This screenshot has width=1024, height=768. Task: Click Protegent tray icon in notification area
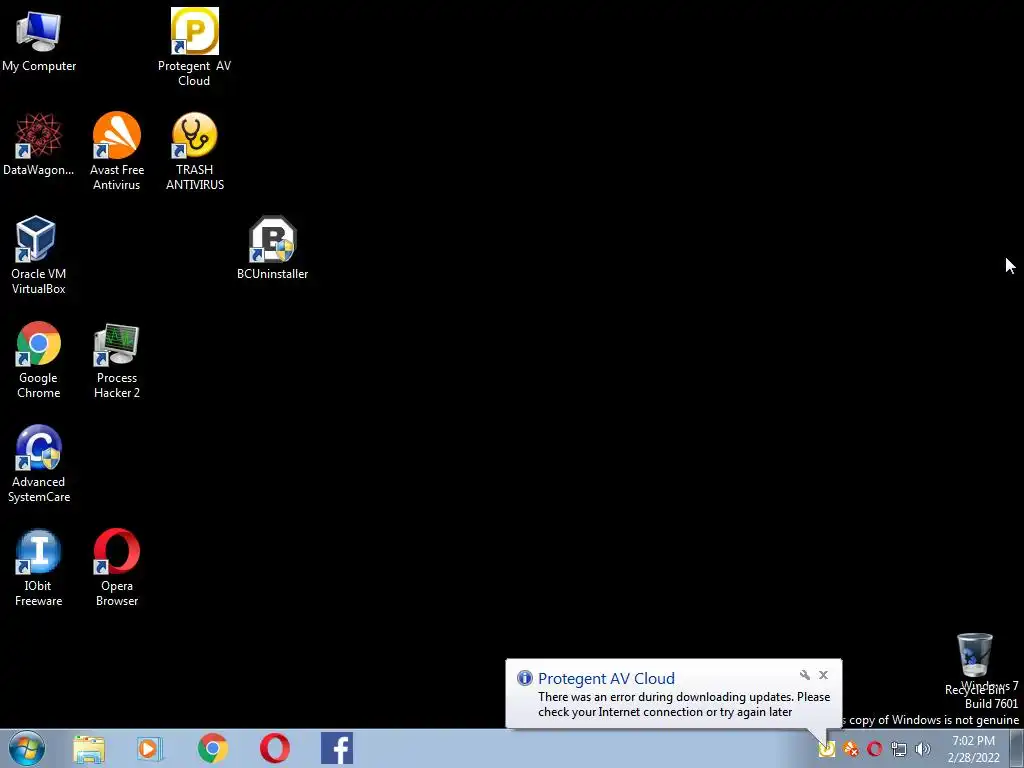(827, 749)
